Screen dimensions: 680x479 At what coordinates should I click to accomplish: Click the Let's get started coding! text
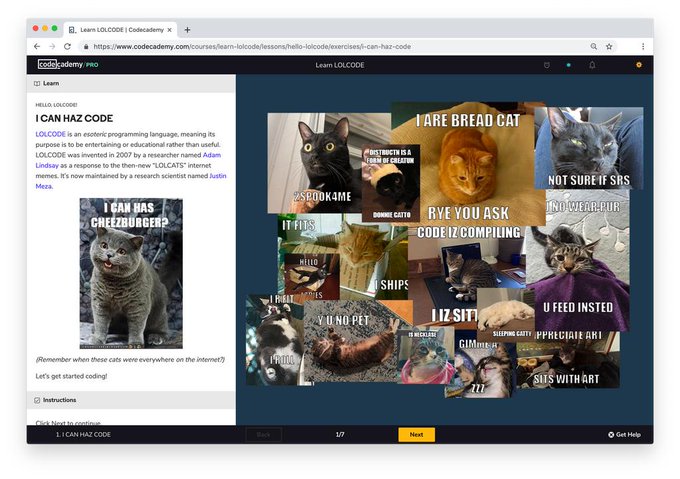click(x=72, y=376)
